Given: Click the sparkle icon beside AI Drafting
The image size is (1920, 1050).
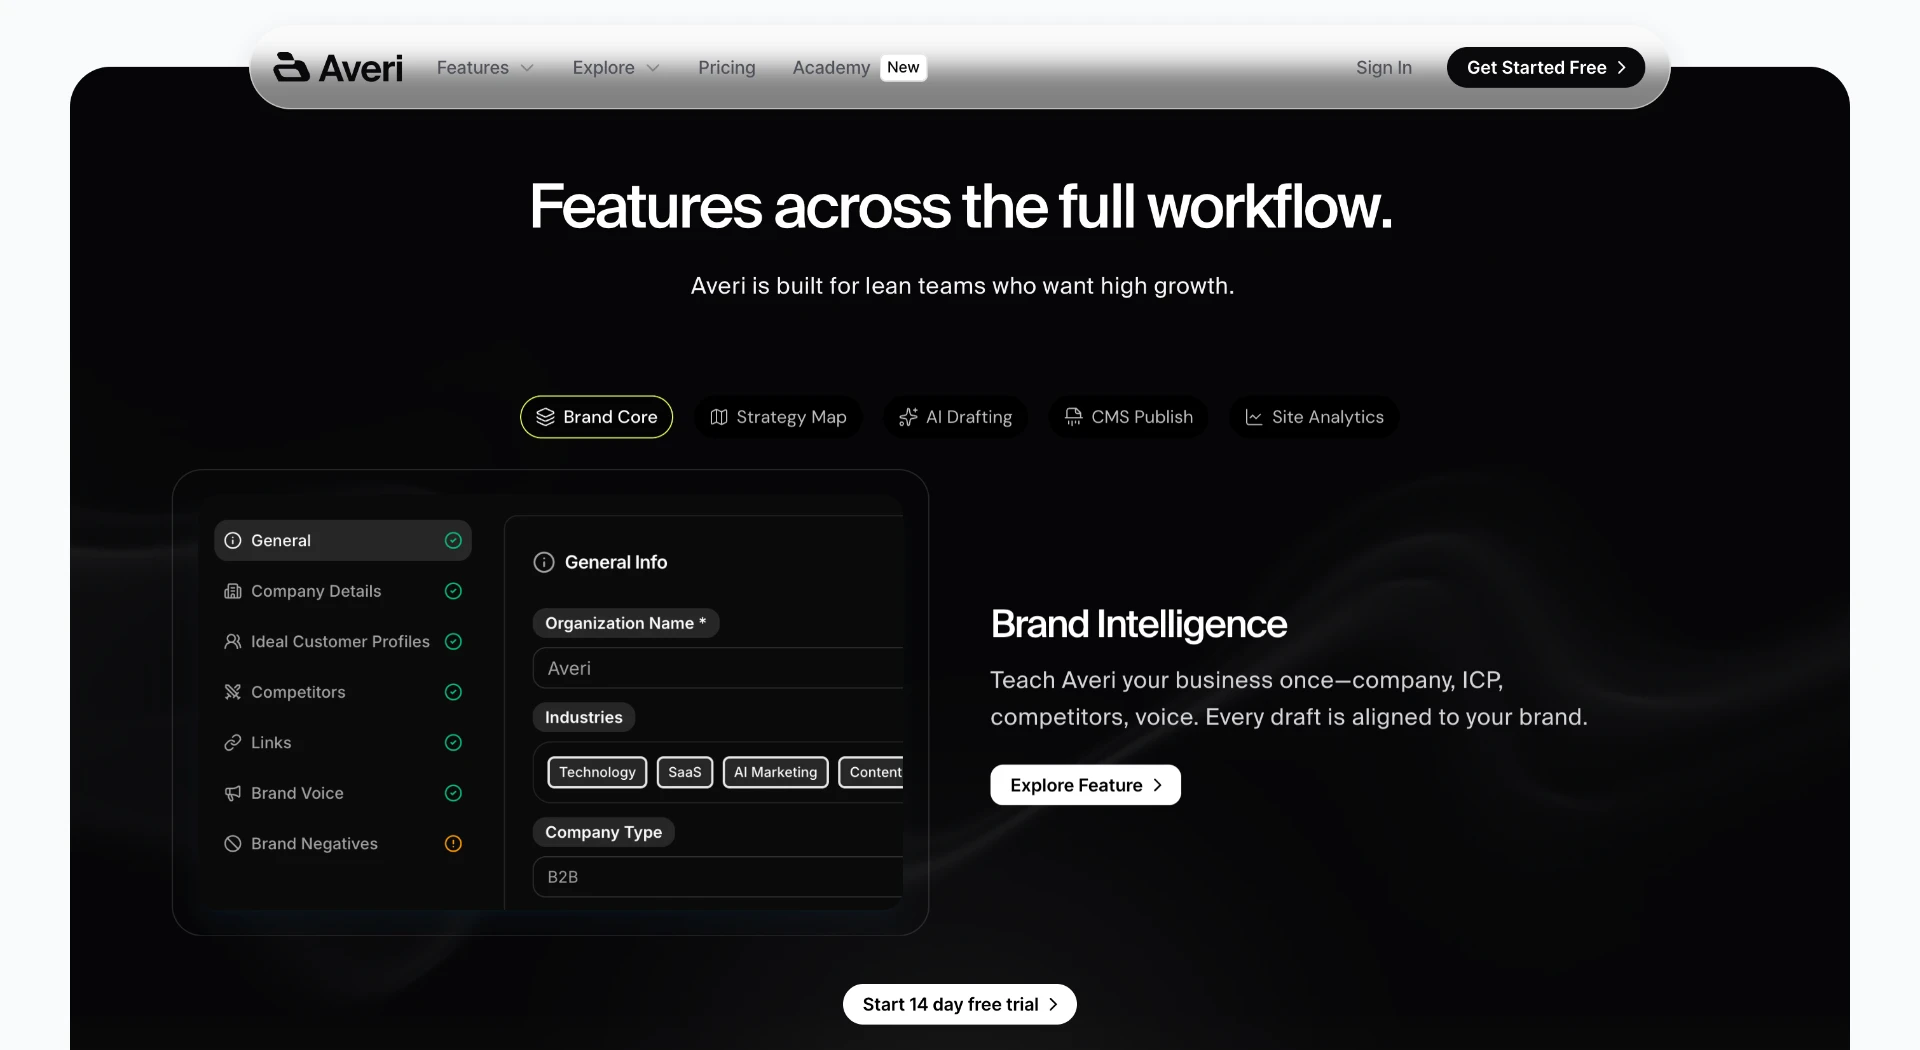Looking at the screenshot, I should click(908, 417).
